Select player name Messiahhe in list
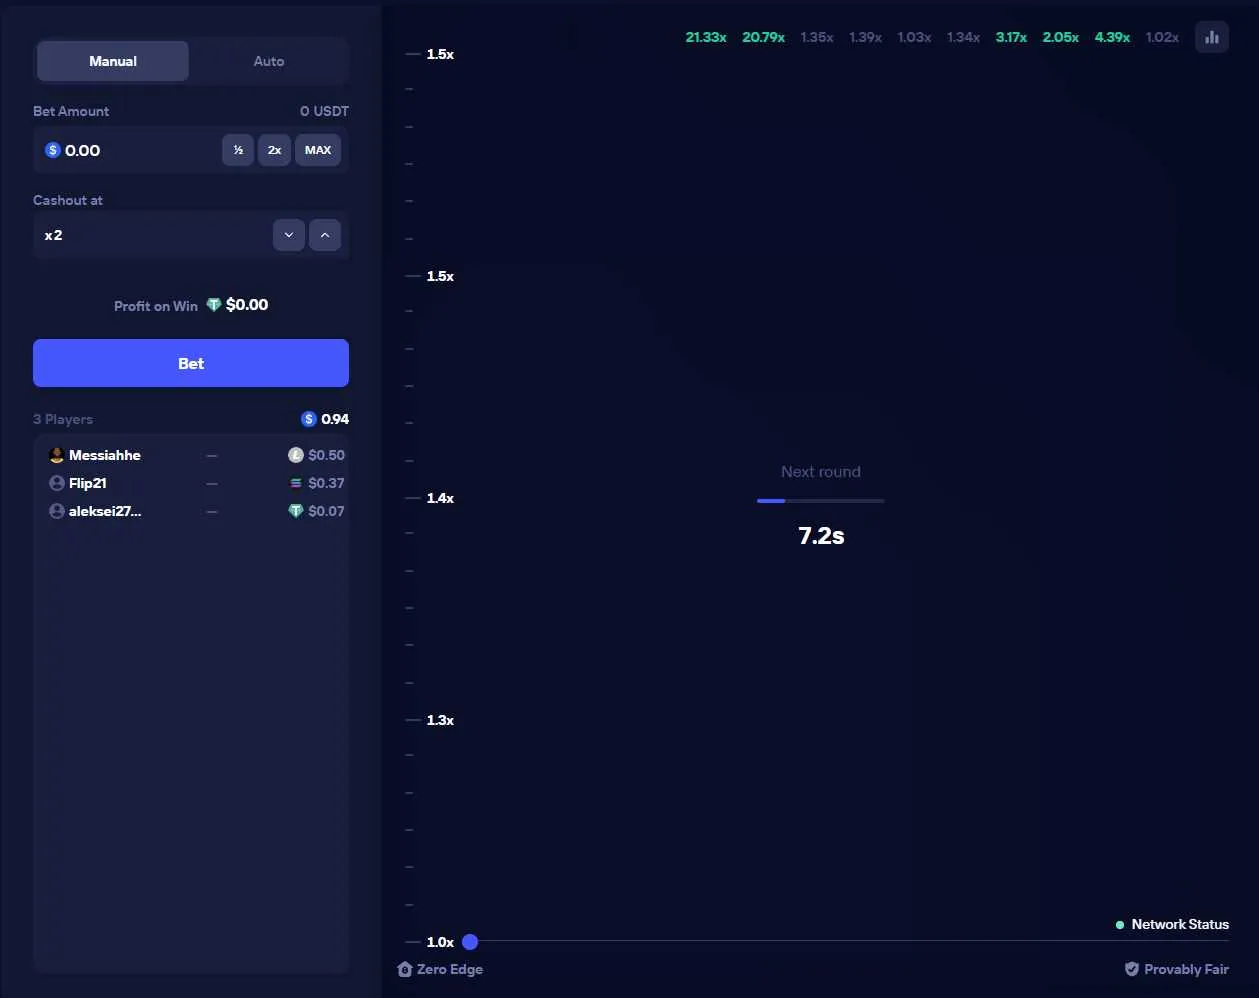This screenshot has width=1259, height=998. pyautogui.click(x=105, y=455)
